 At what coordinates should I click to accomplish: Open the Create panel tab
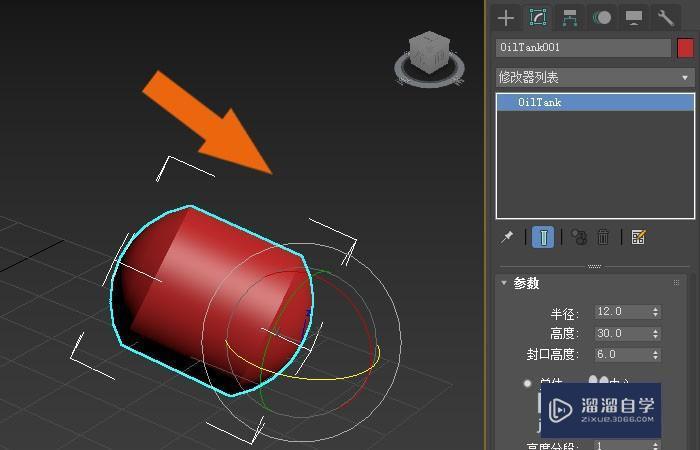coord(506,18)
